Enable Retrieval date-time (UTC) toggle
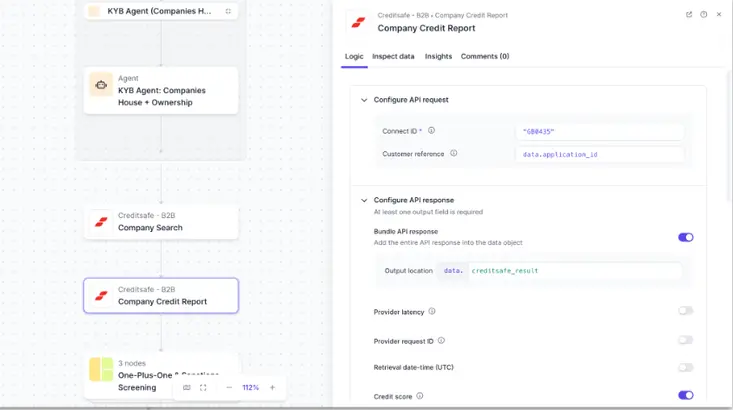The width and height of the screenshot is (733, 410). pos(686,367)
